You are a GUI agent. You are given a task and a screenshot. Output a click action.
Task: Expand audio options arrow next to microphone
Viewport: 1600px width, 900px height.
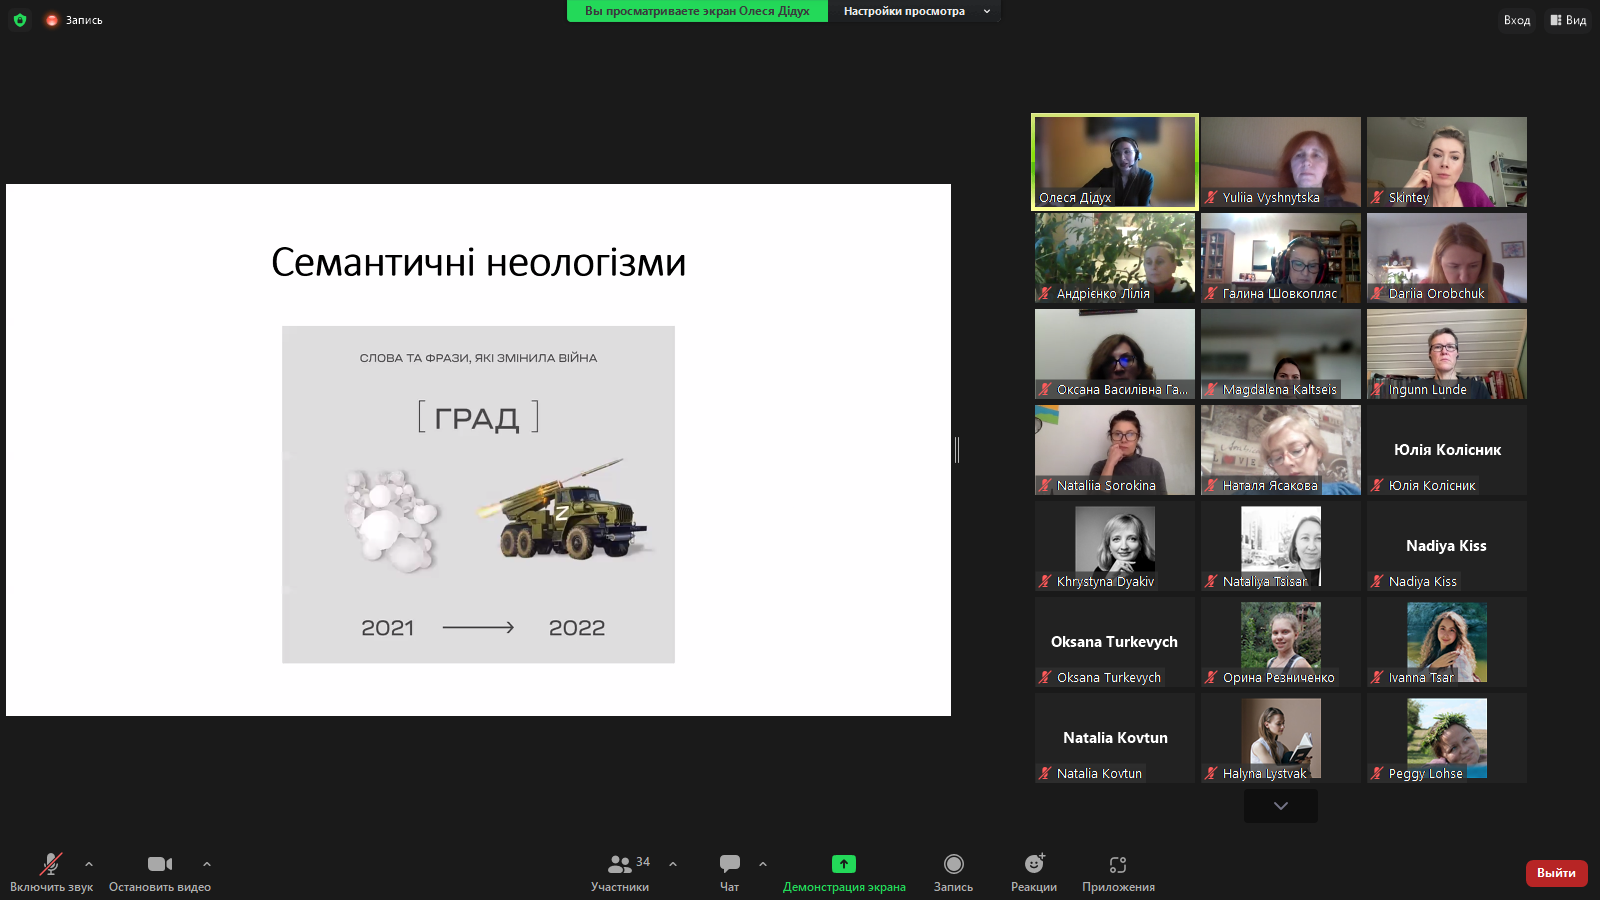(x=89, y=864)
